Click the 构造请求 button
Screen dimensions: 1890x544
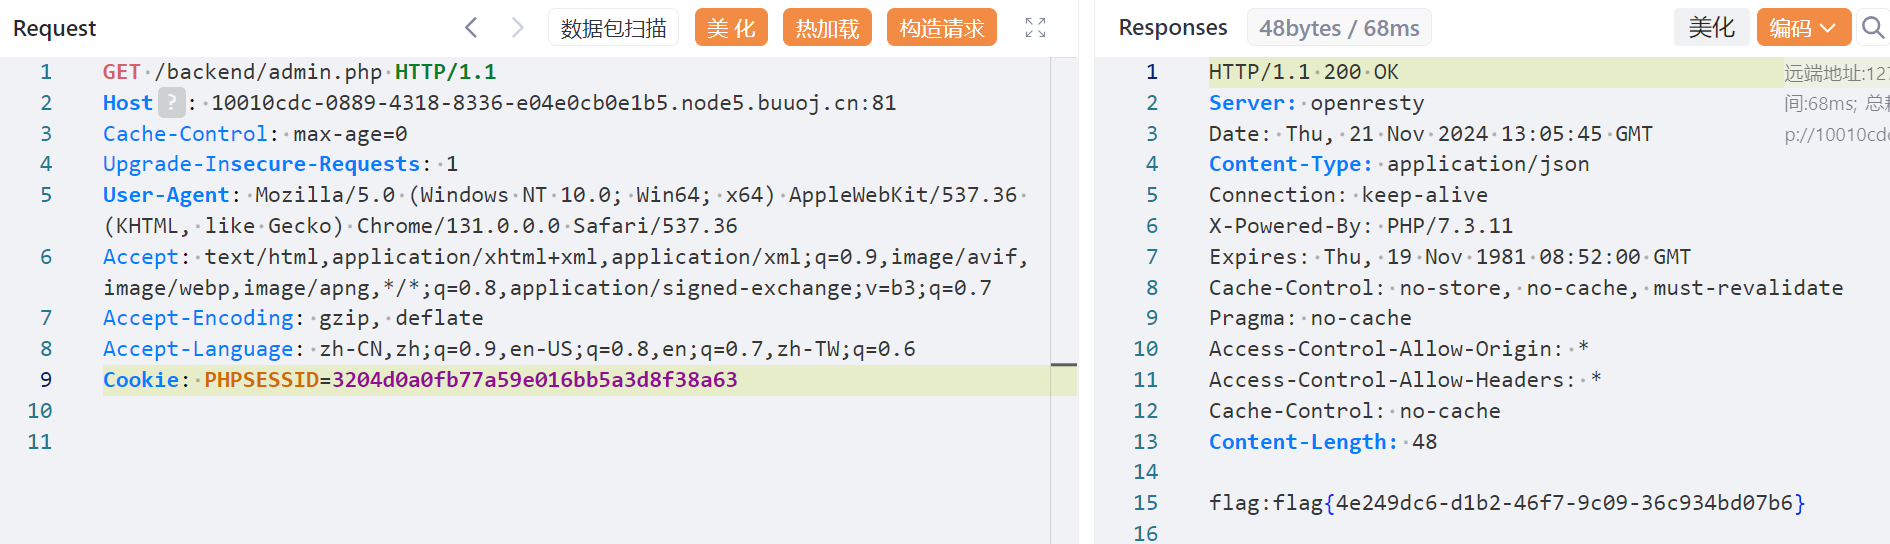[x=941, y=28]
